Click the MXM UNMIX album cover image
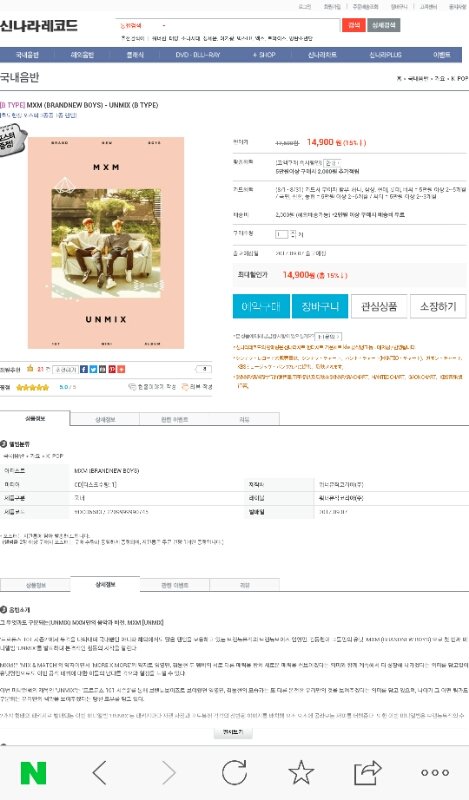Image resolution: width=469 pixels, height=800 pixels. [x=106, y=243]
